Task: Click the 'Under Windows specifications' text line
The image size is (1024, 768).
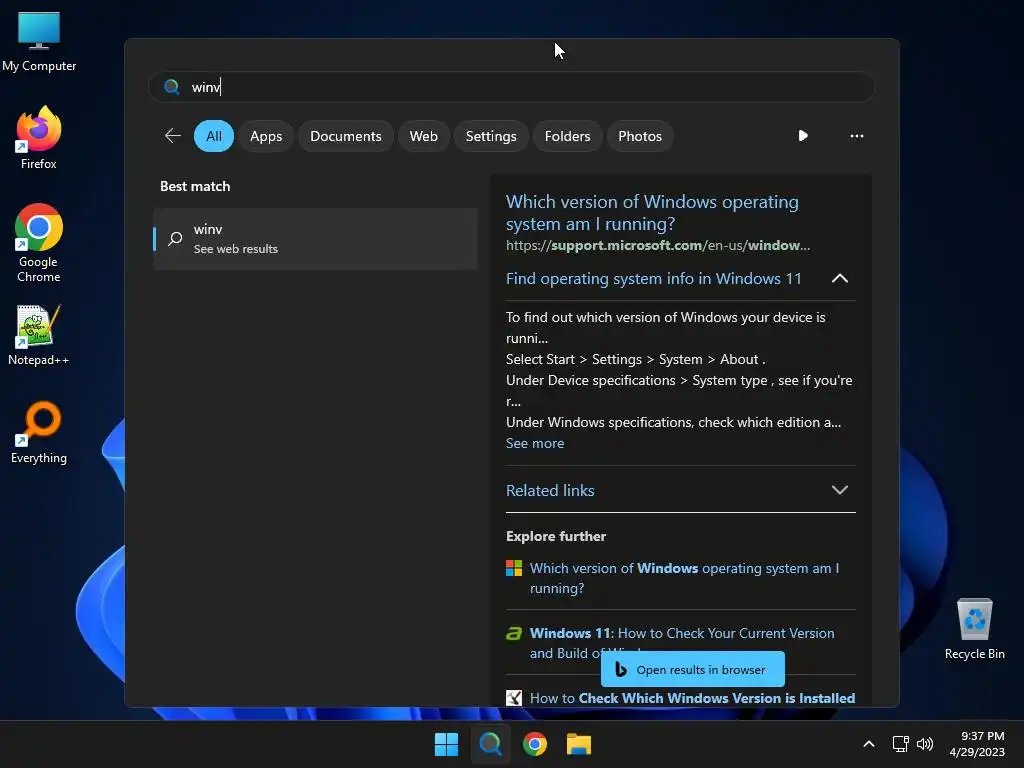Action: click(x=673, y=423)
